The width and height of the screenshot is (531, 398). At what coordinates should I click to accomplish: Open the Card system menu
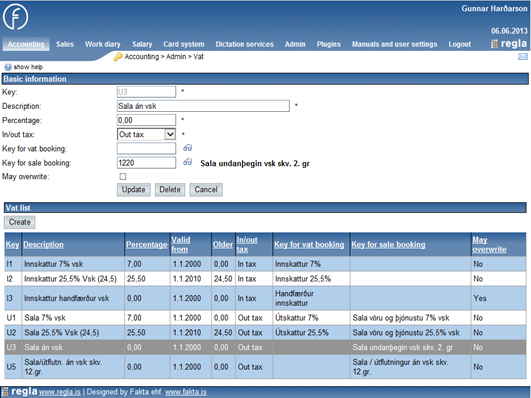click(x=184, y=44)
